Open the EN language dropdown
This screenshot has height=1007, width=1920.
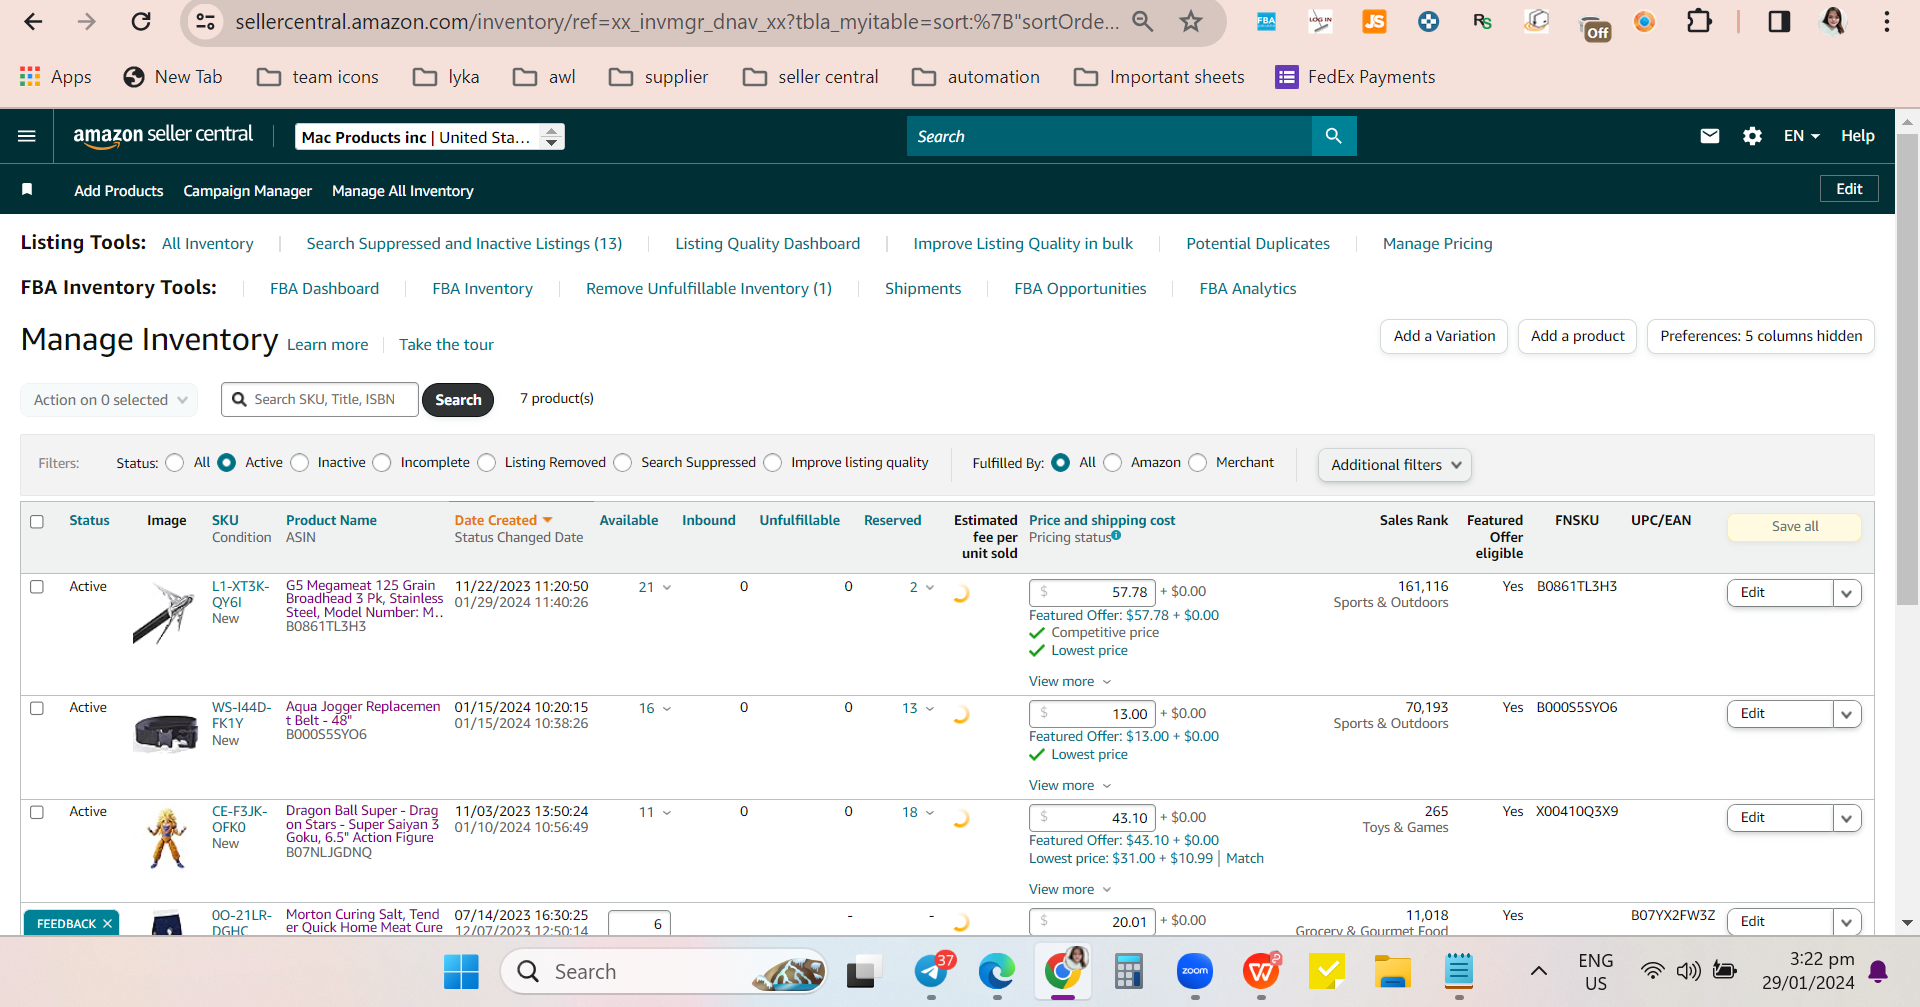tap(1802, 136)
